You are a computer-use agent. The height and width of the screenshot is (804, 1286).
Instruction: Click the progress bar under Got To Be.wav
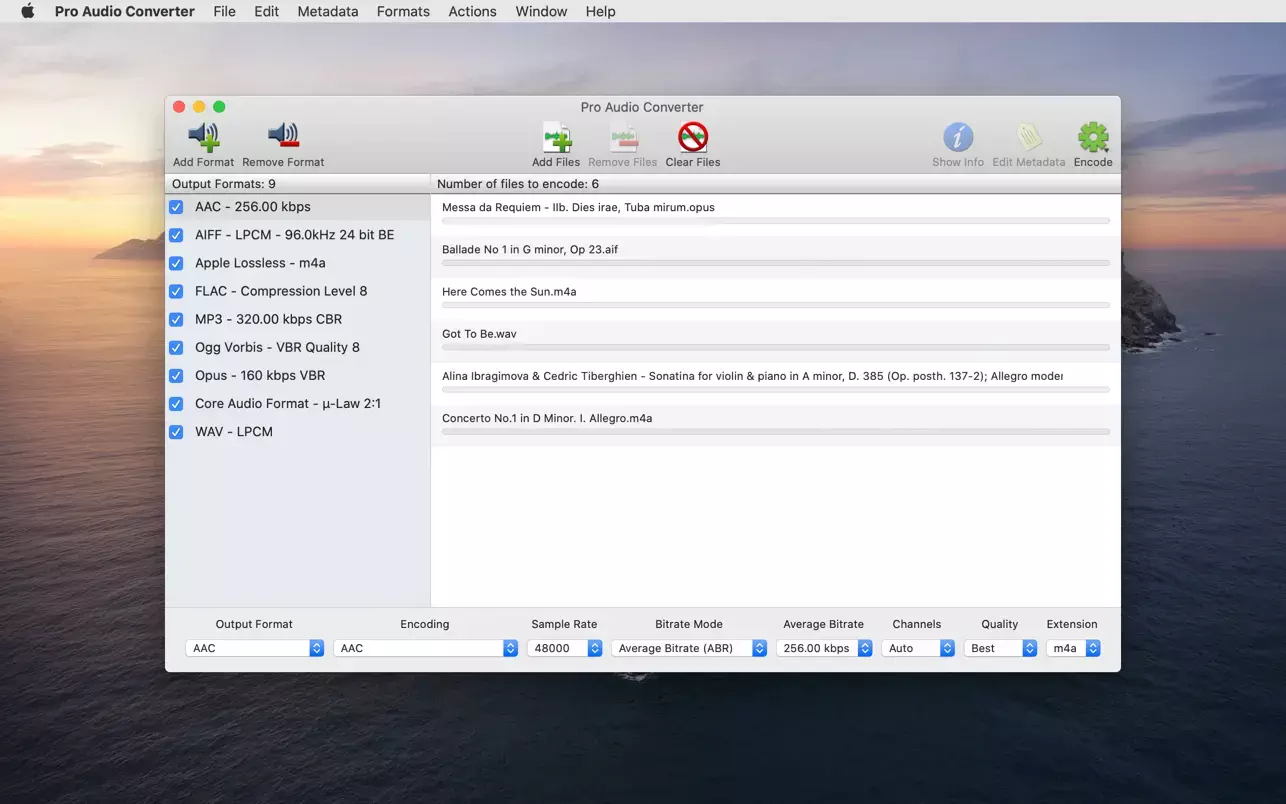[775, 347]
